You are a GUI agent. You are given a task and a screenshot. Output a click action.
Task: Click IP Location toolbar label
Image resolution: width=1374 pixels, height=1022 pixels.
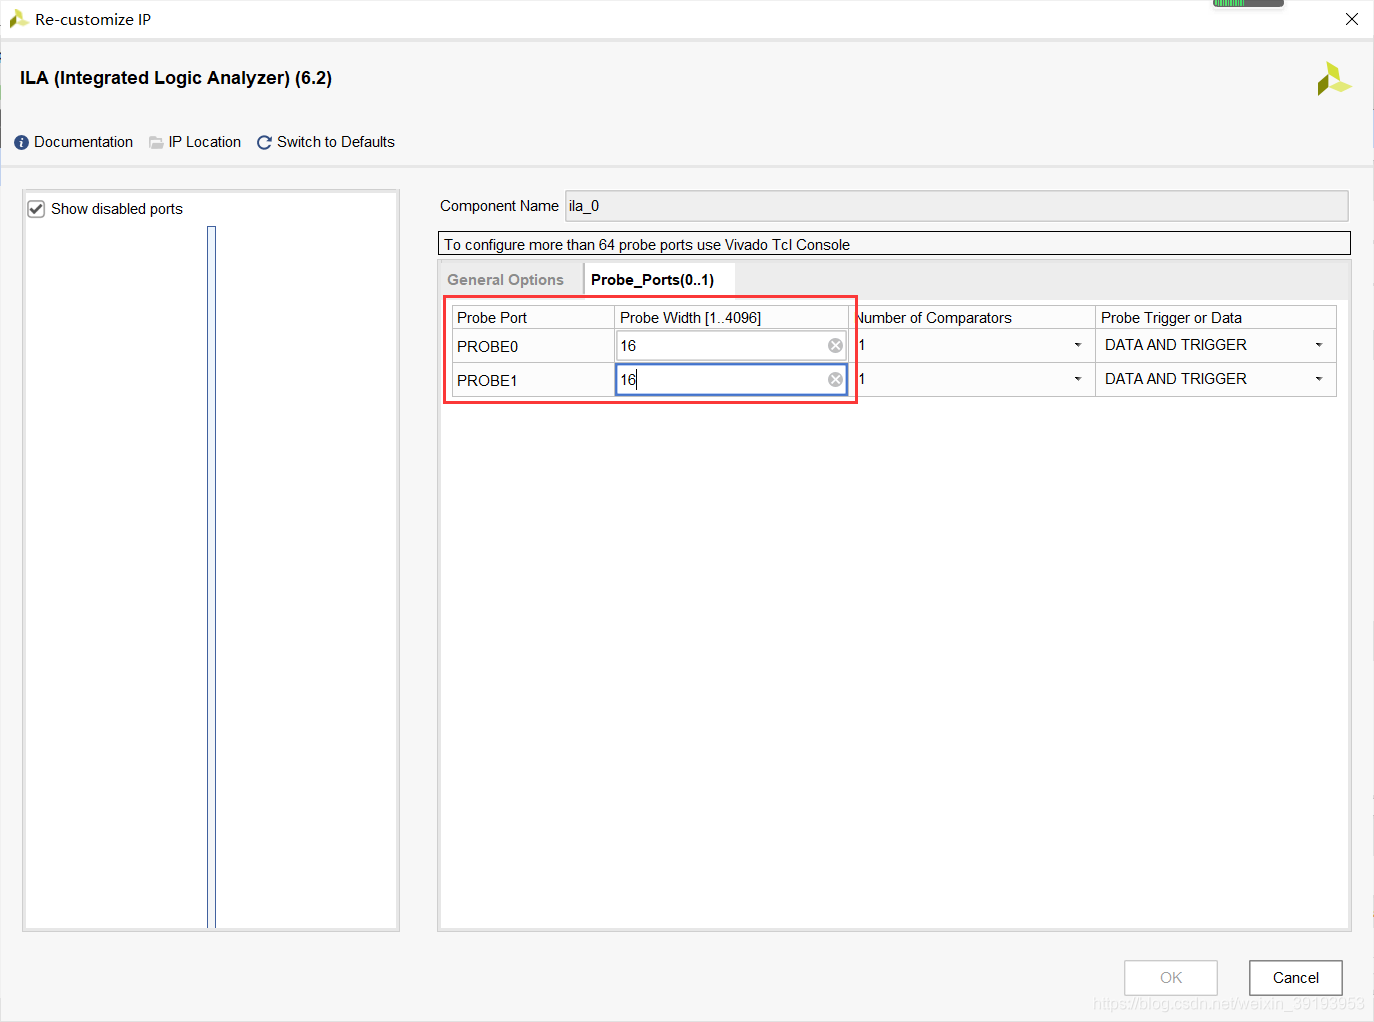click(x=205, y=142)
